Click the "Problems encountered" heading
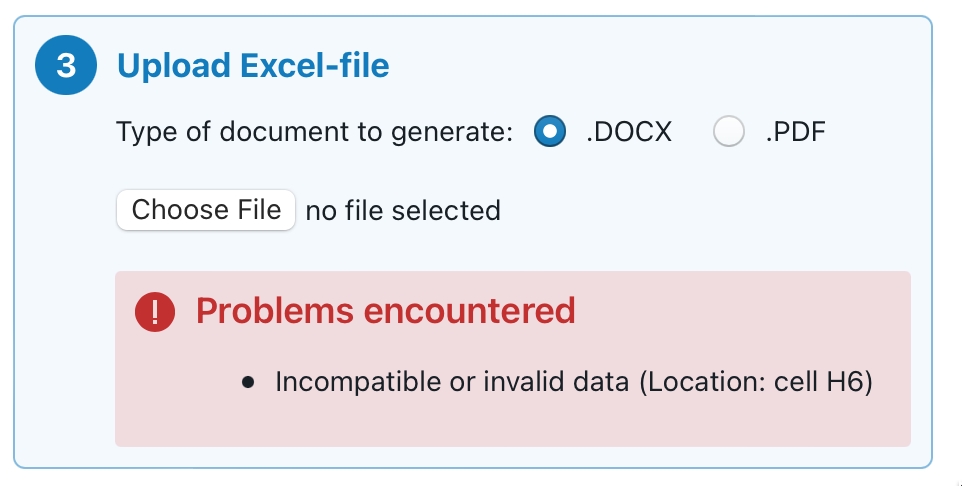 tap(385, 310)
